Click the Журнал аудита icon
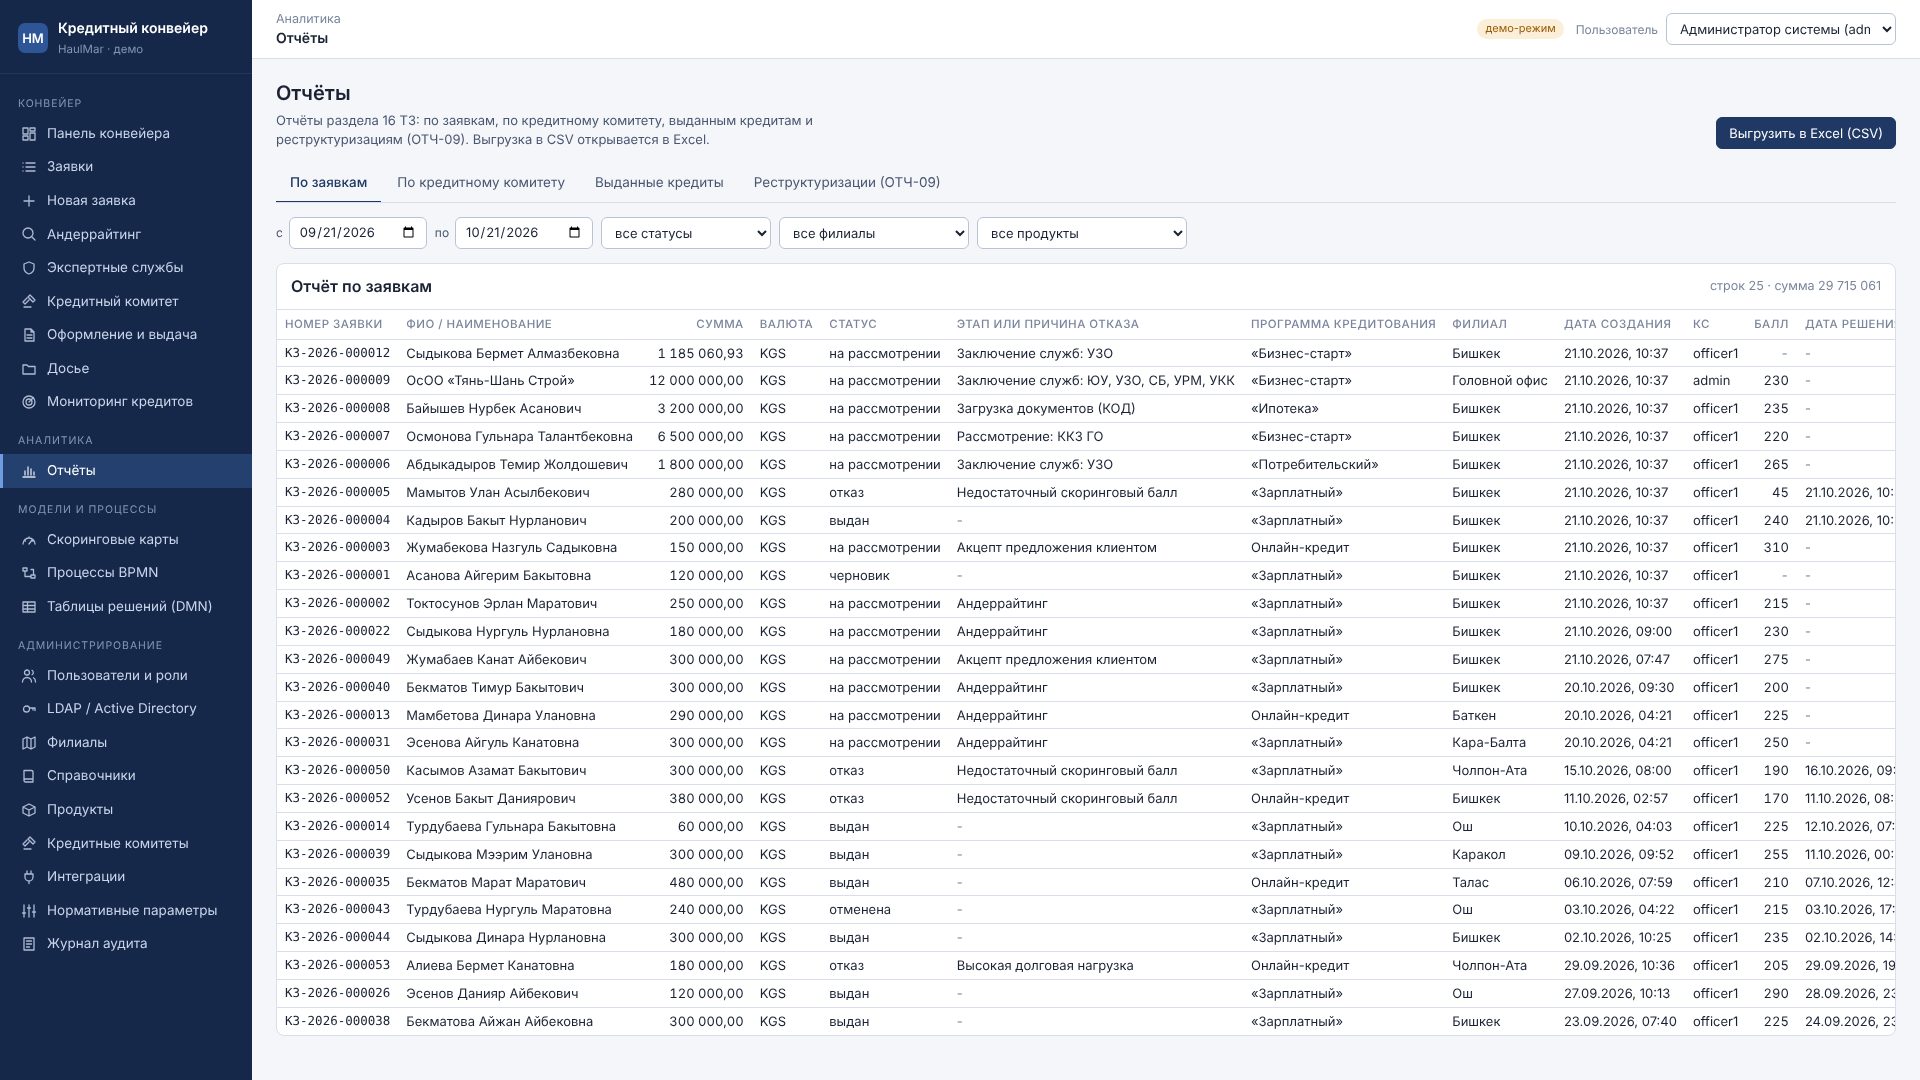This screenshot has width=1920, height=1080. tap(29, 944)
